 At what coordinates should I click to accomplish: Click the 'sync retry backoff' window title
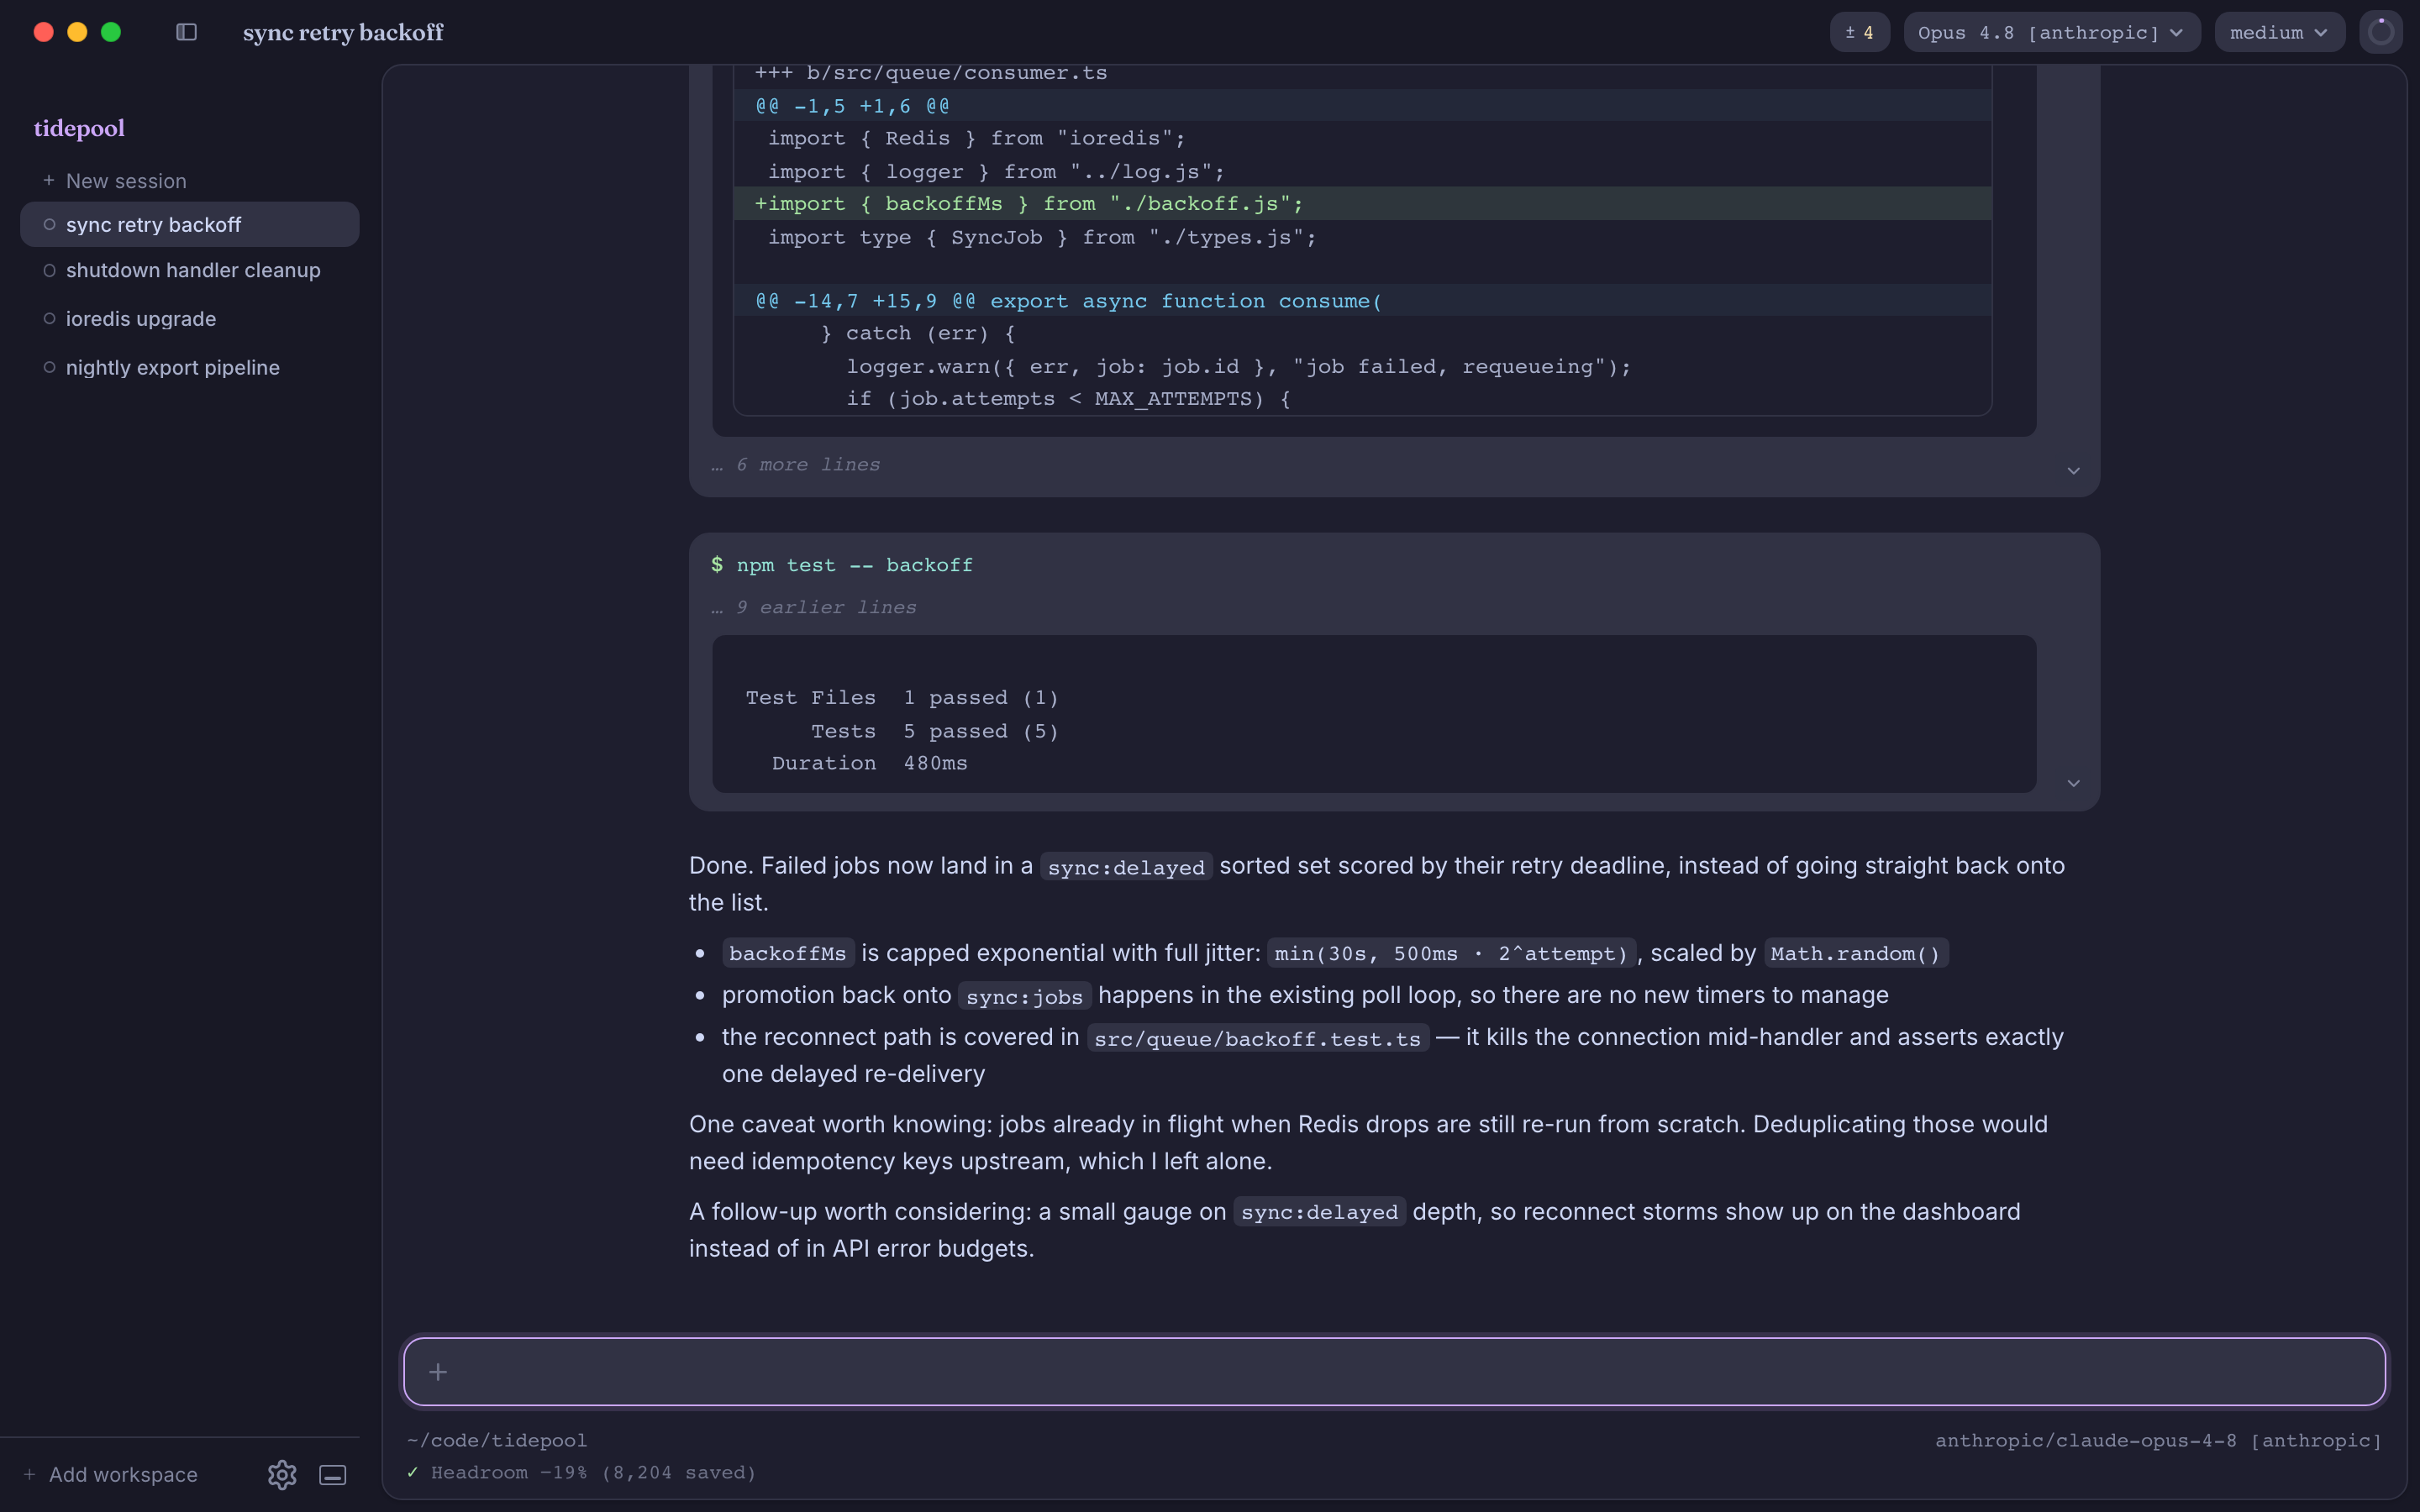(343, 32)
